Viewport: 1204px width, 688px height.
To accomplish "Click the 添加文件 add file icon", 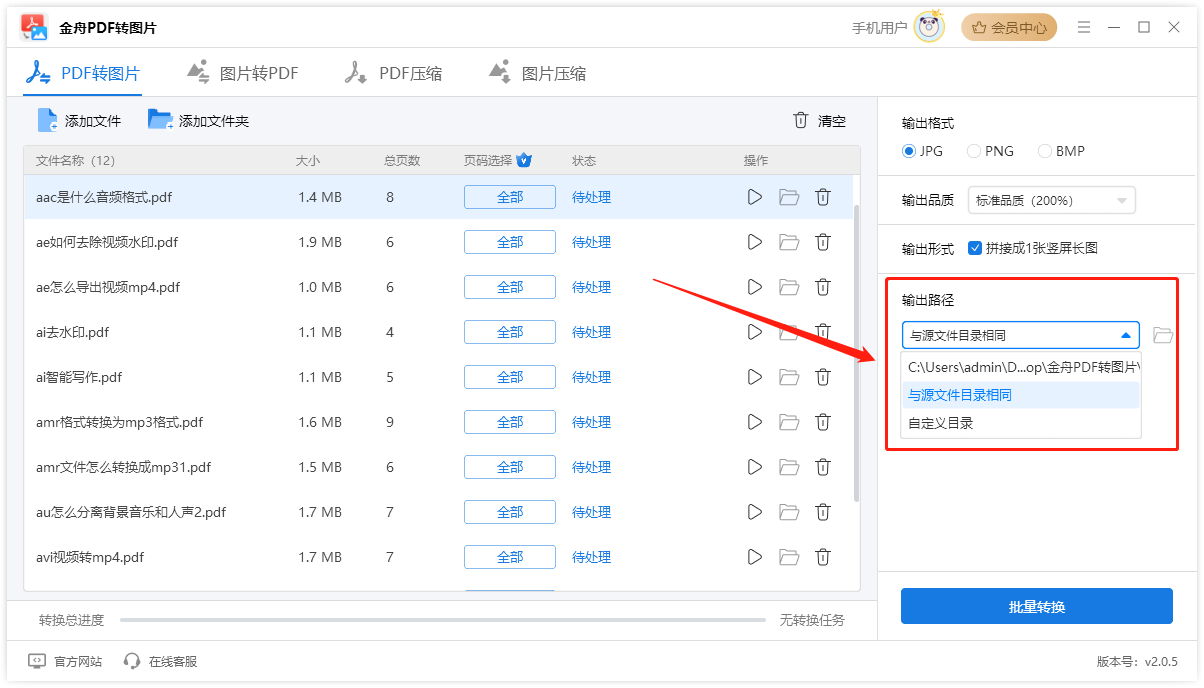I will 47,119.
